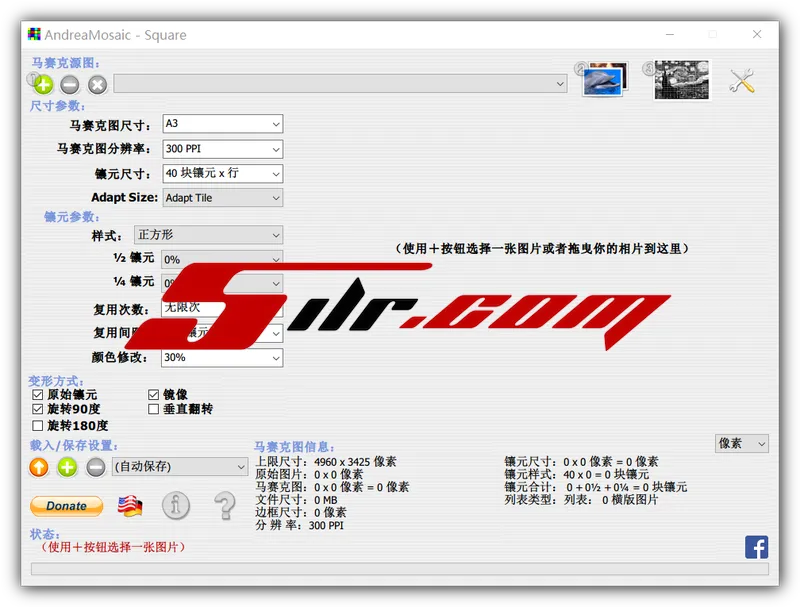Click the 上限尺寸 4960 x 3425 像素 text
Screen dimensions: 800x607
point(326,462)
